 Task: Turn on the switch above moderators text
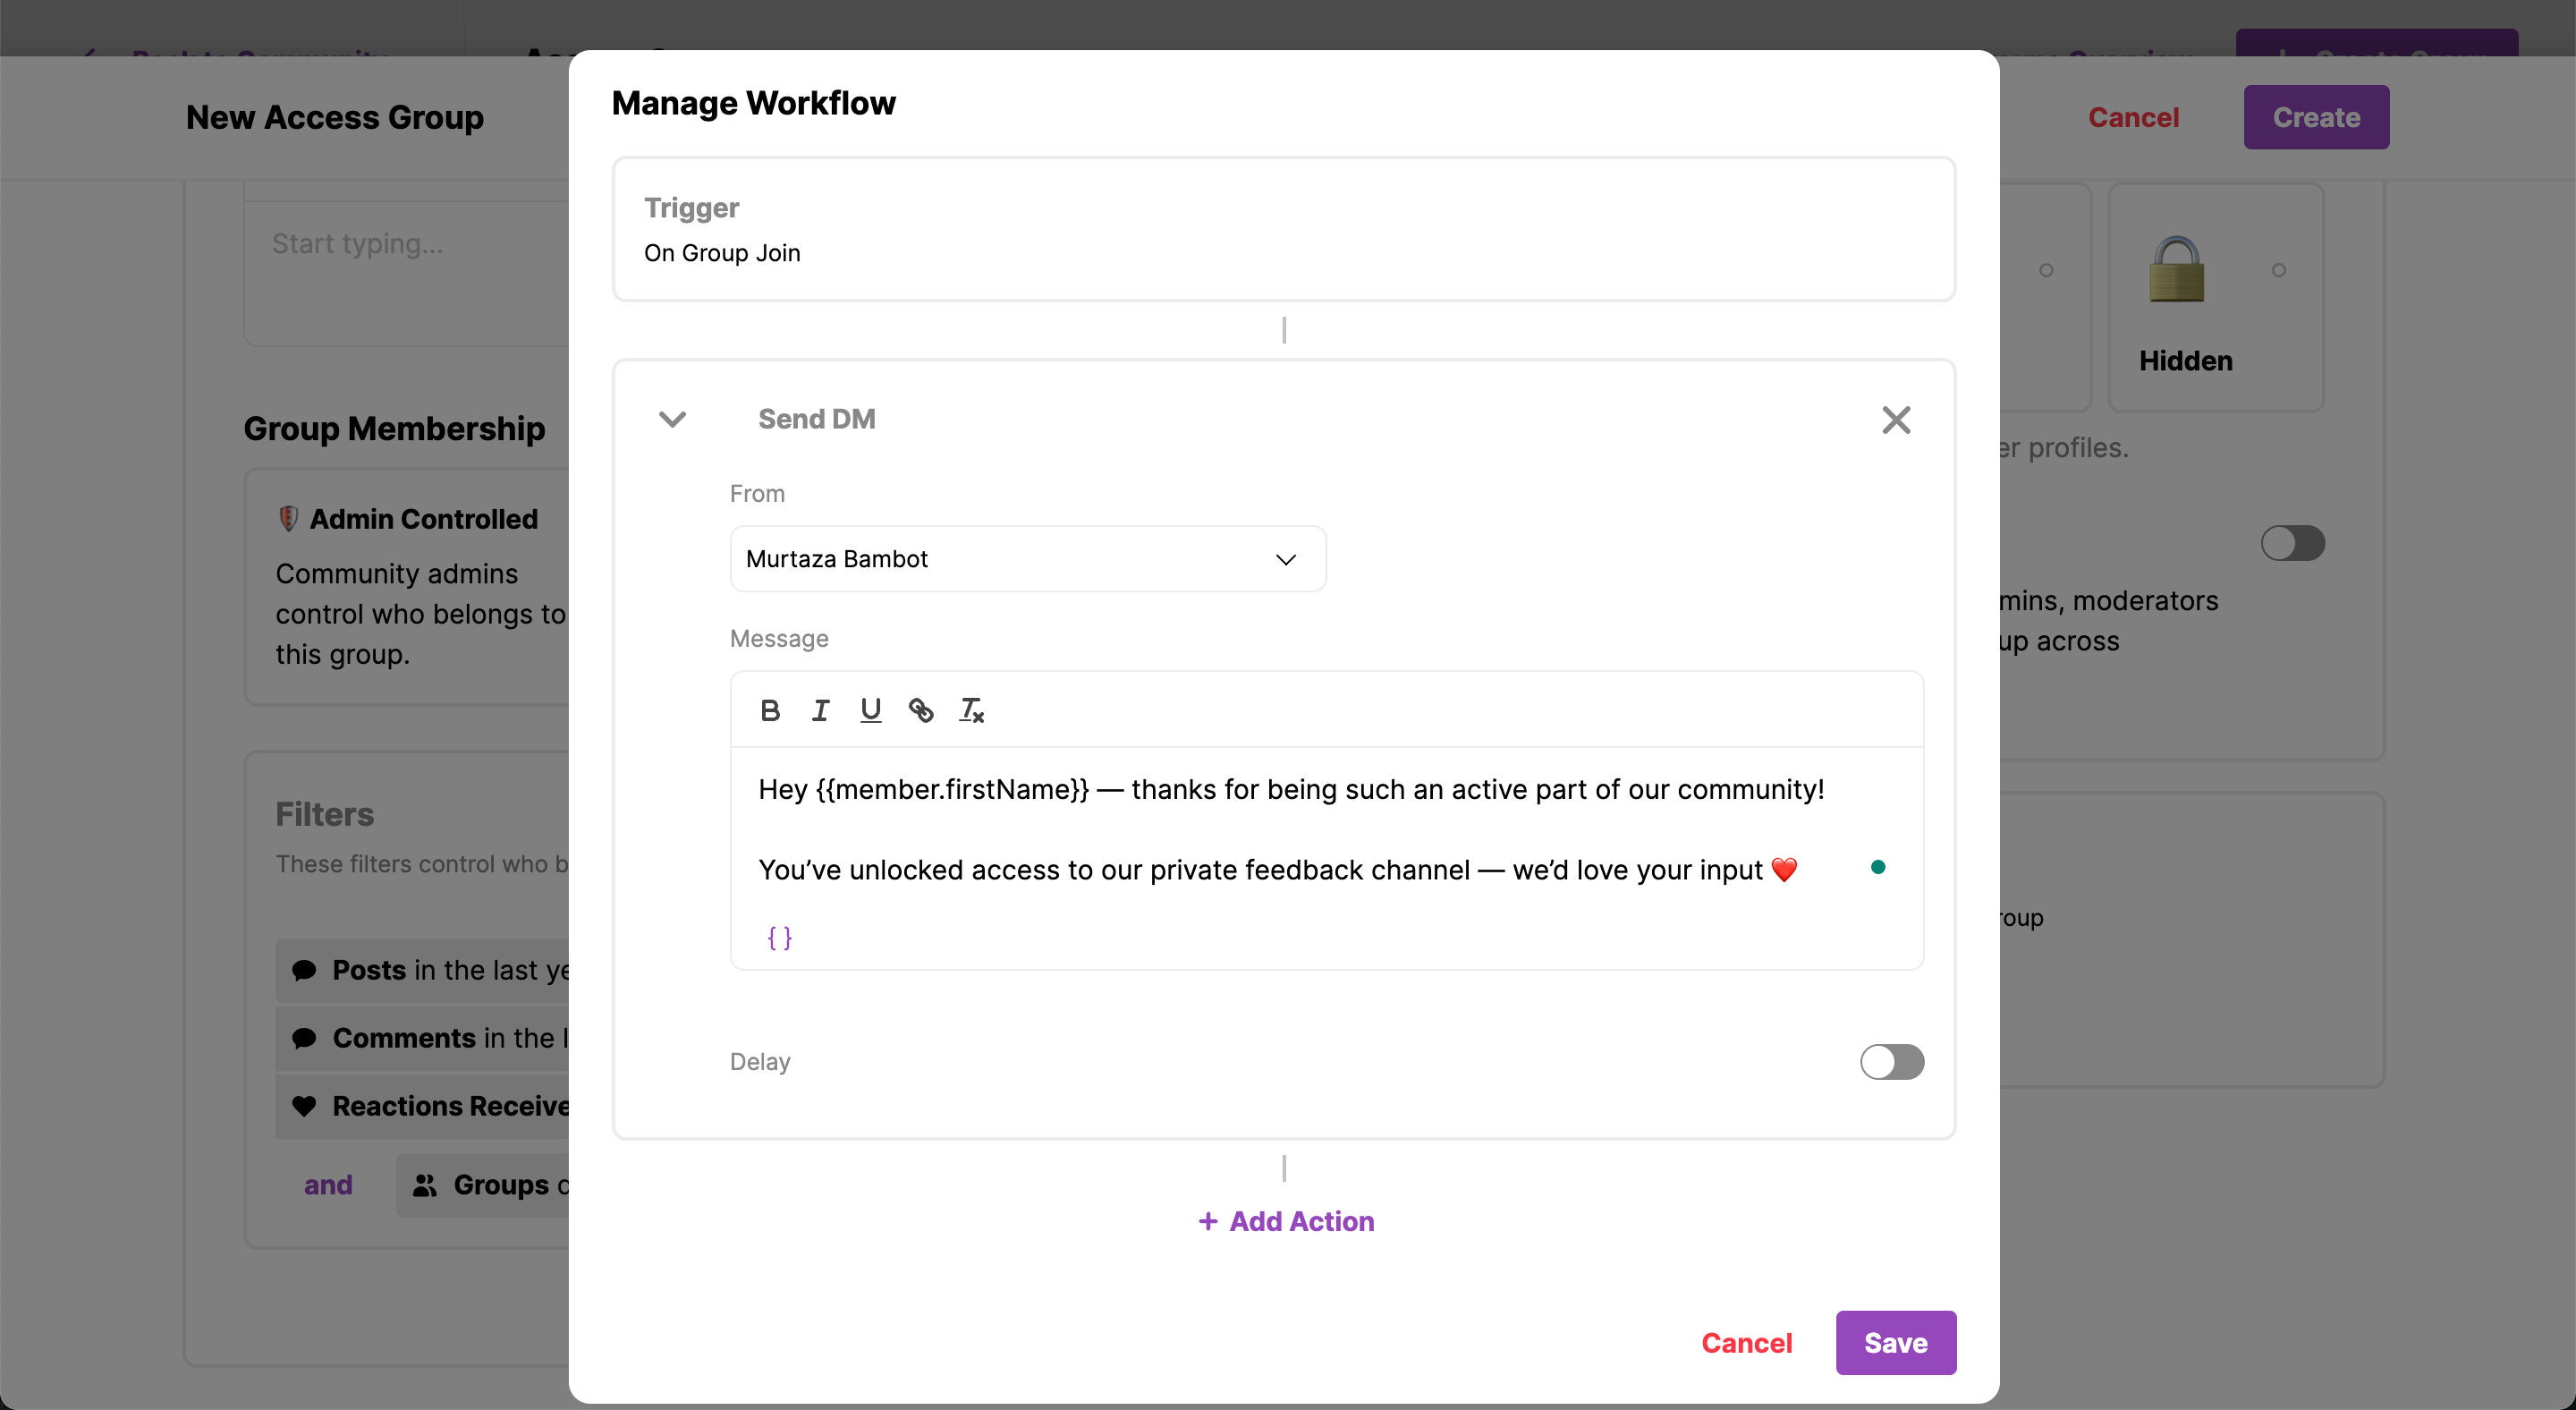(x=2292, y=543)
